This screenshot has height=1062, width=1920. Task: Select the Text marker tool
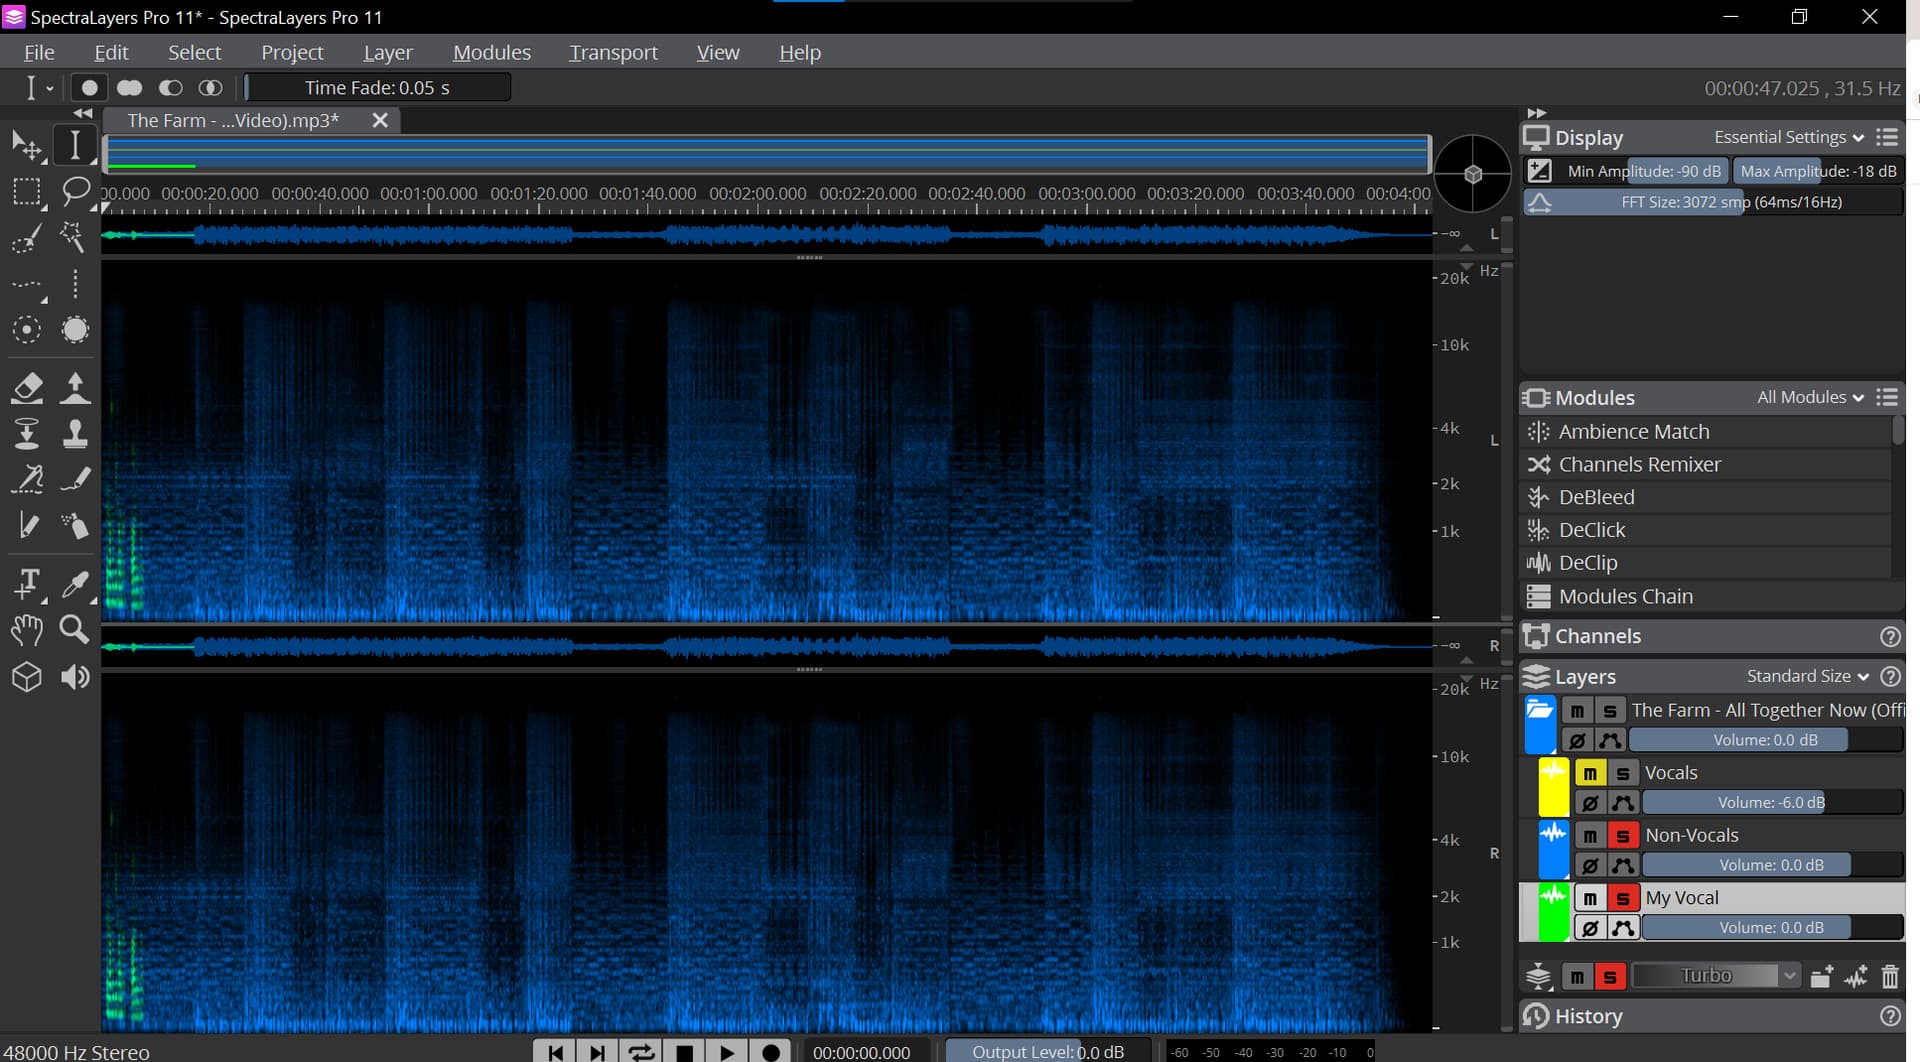pos(26,583)
